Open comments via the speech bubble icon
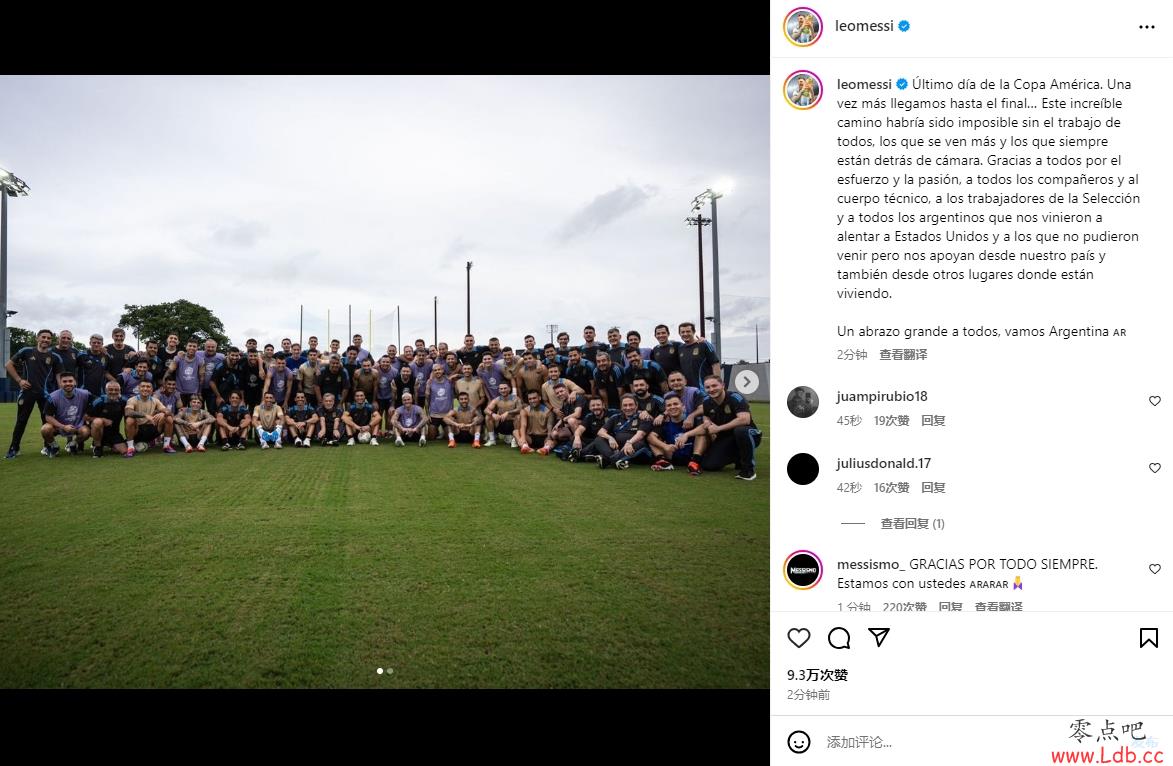The height and width of the screenshot is (766, 1173). 839,638
